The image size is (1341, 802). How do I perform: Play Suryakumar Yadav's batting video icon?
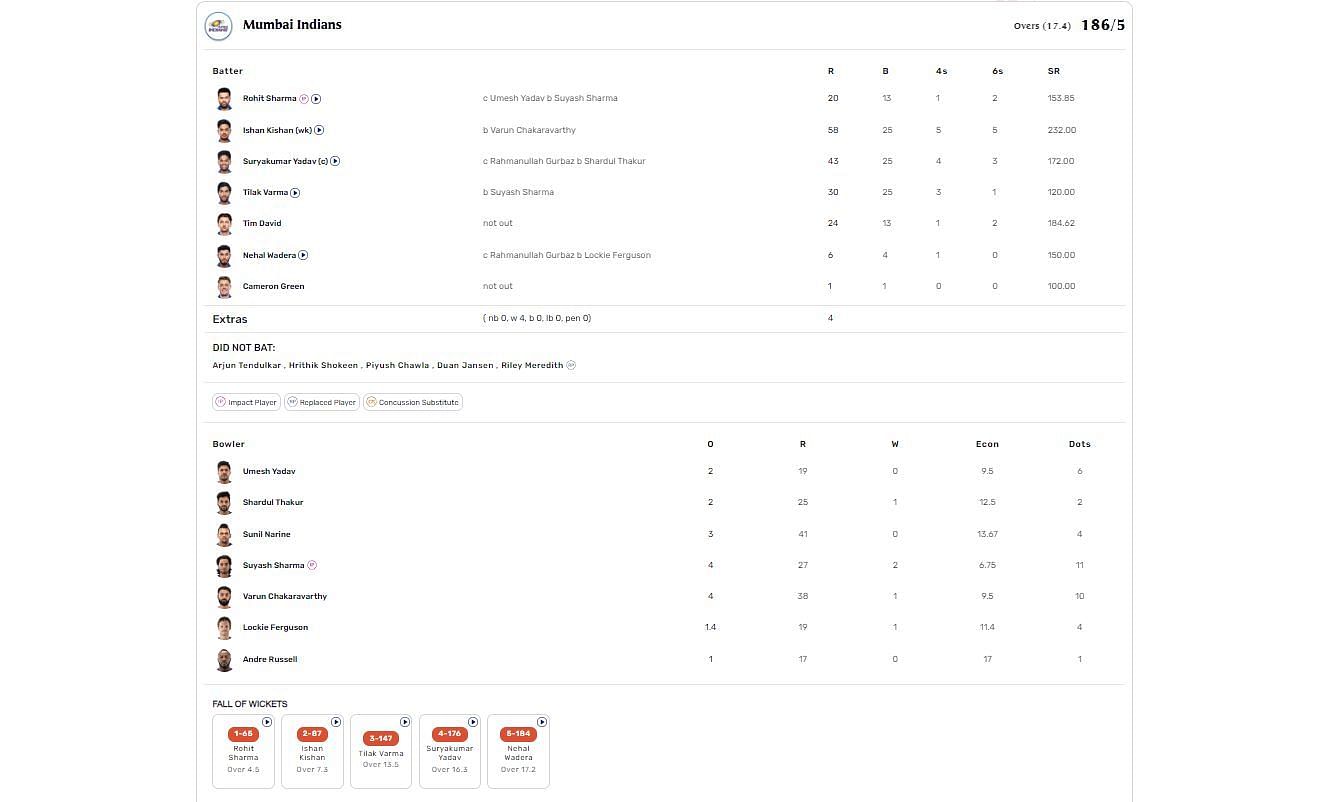[335, 161]
